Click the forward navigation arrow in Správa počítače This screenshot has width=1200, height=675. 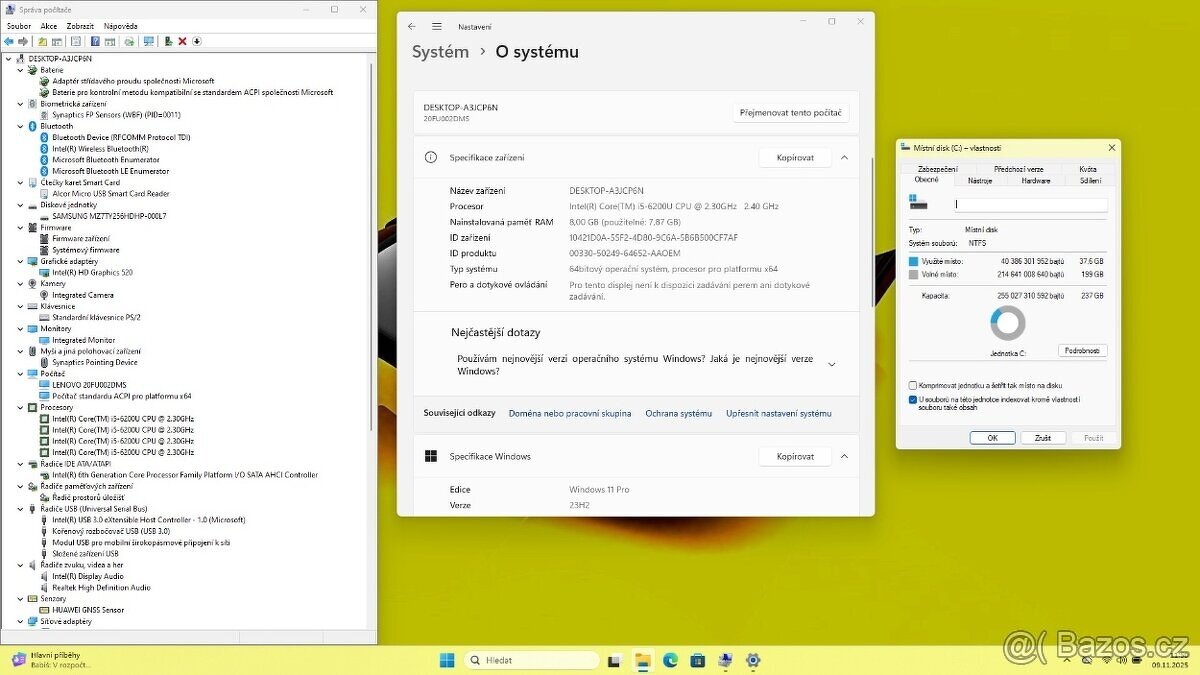pos(23,41)
